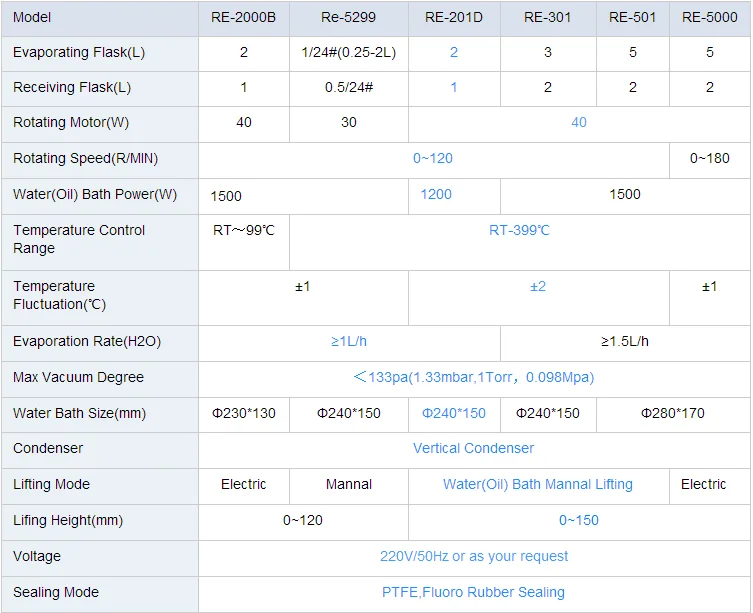Screen dimensions: 753x613
Task: Select the 0~180 rotating speed cell
Action: click(710, 158)
